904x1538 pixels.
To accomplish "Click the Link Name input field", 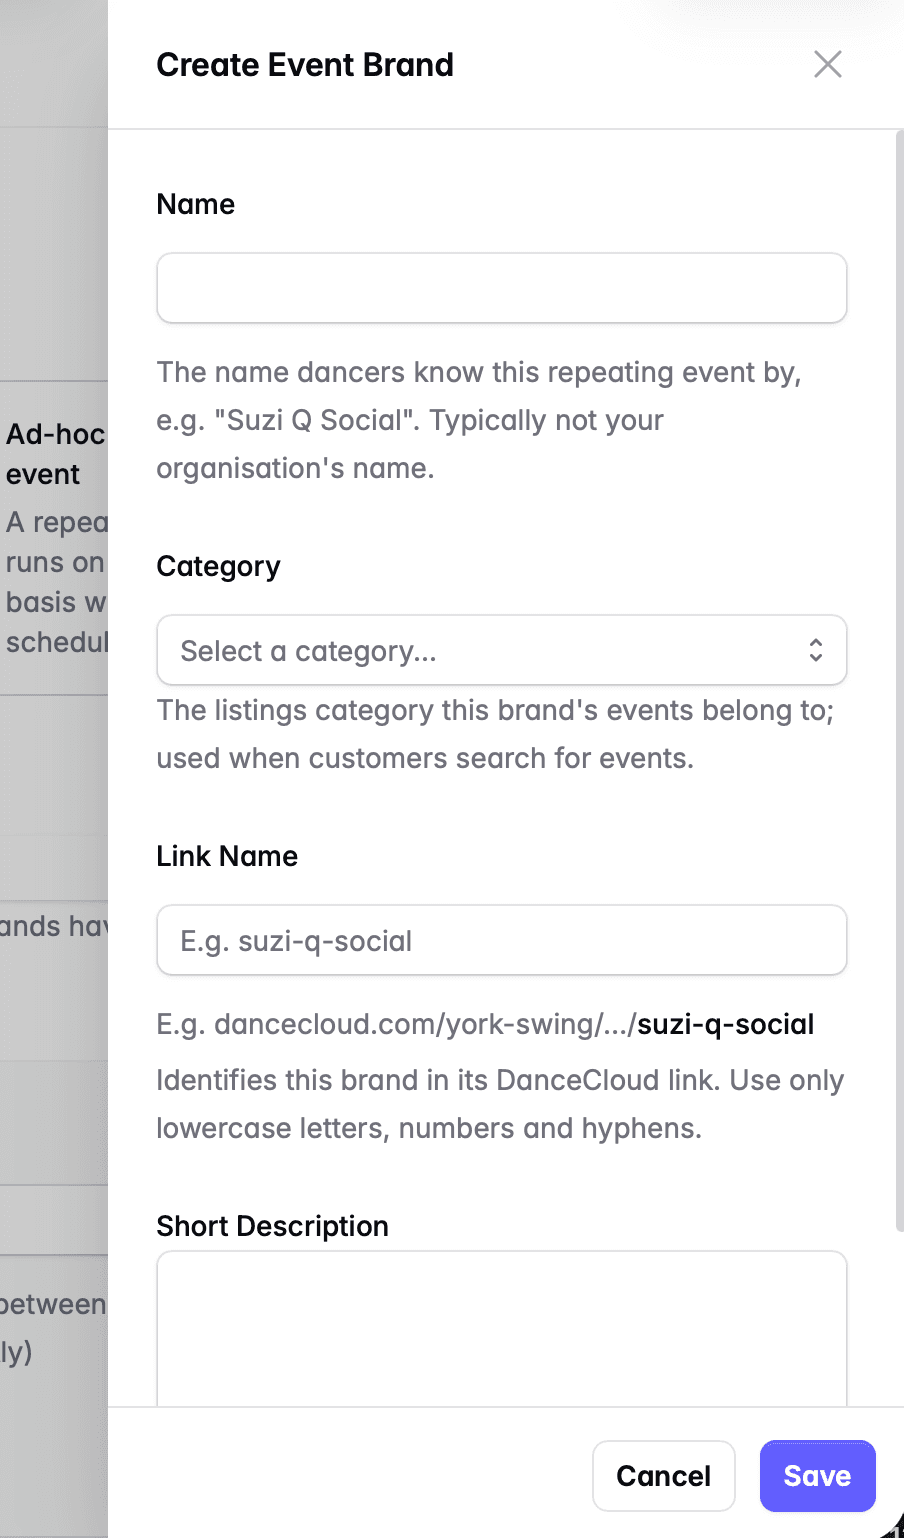I will click(502, 940).
